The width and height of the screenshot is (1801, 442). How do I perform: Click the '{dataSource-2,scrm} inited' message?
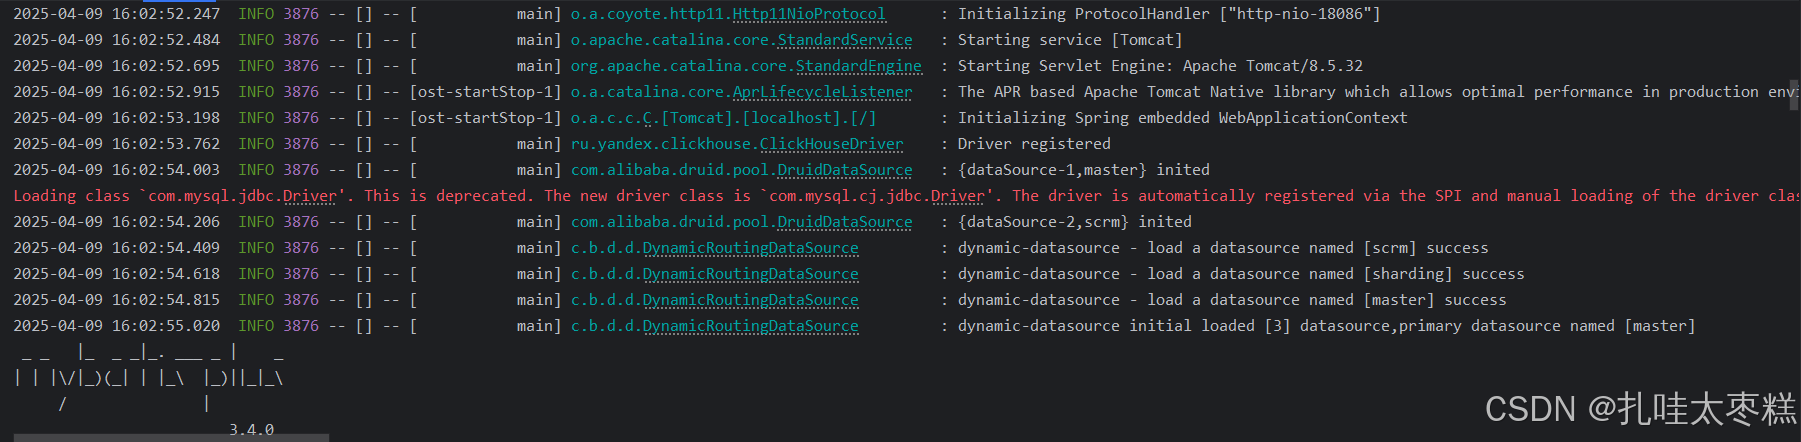pos(1075,222)
